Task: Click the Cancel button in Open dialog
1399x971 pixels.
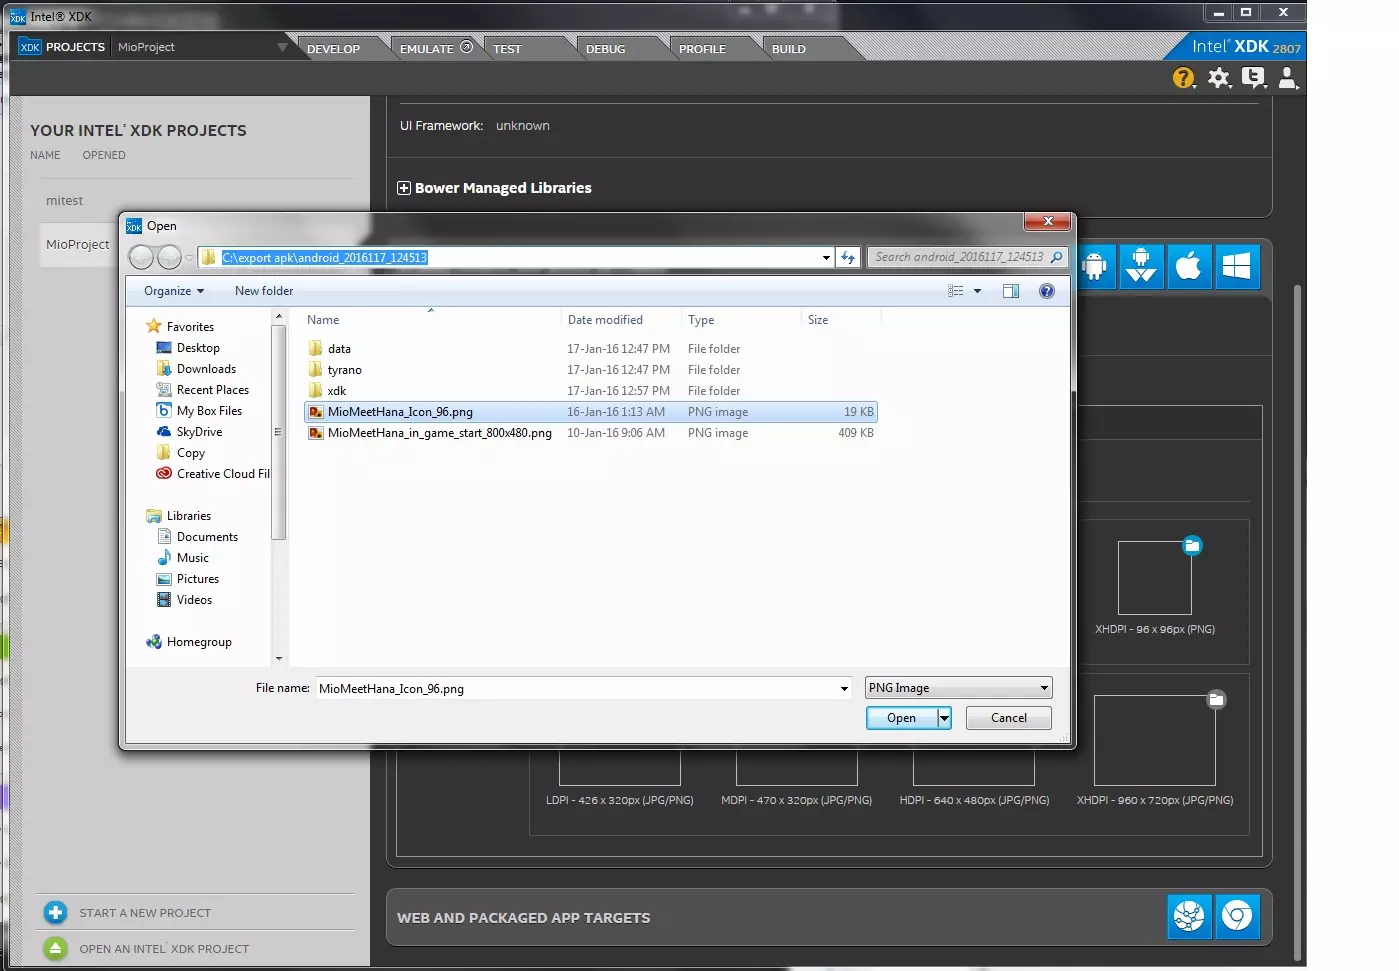Action: (1008, 718)
